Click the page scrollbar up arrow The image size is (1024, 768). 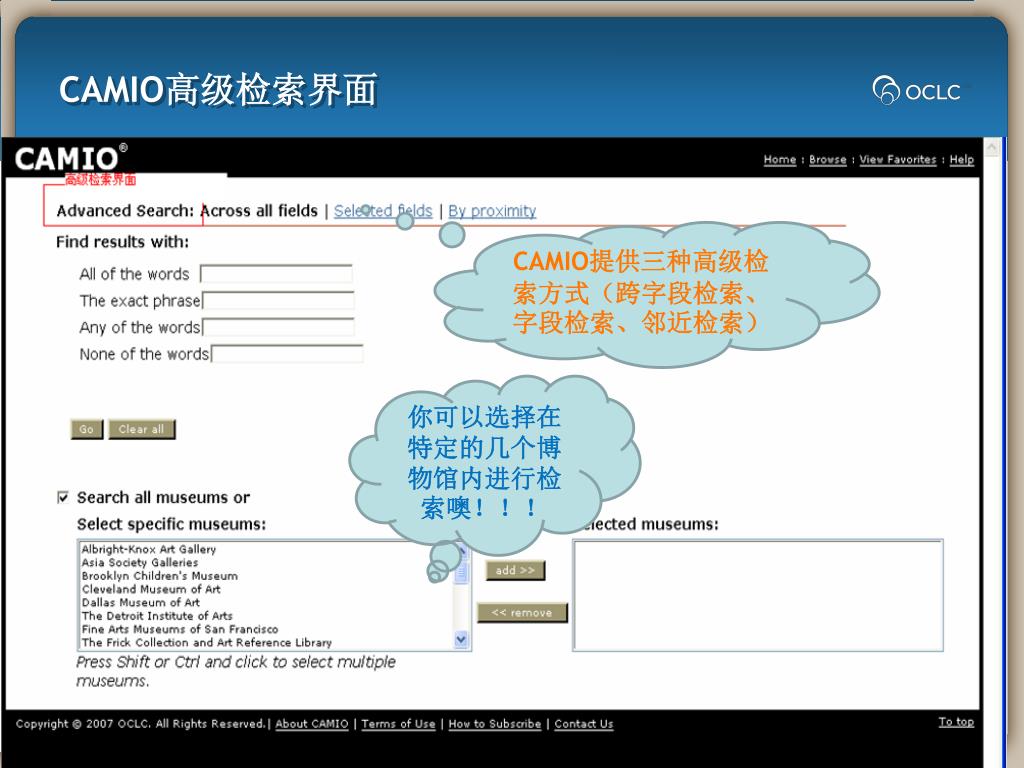[992, 147]
